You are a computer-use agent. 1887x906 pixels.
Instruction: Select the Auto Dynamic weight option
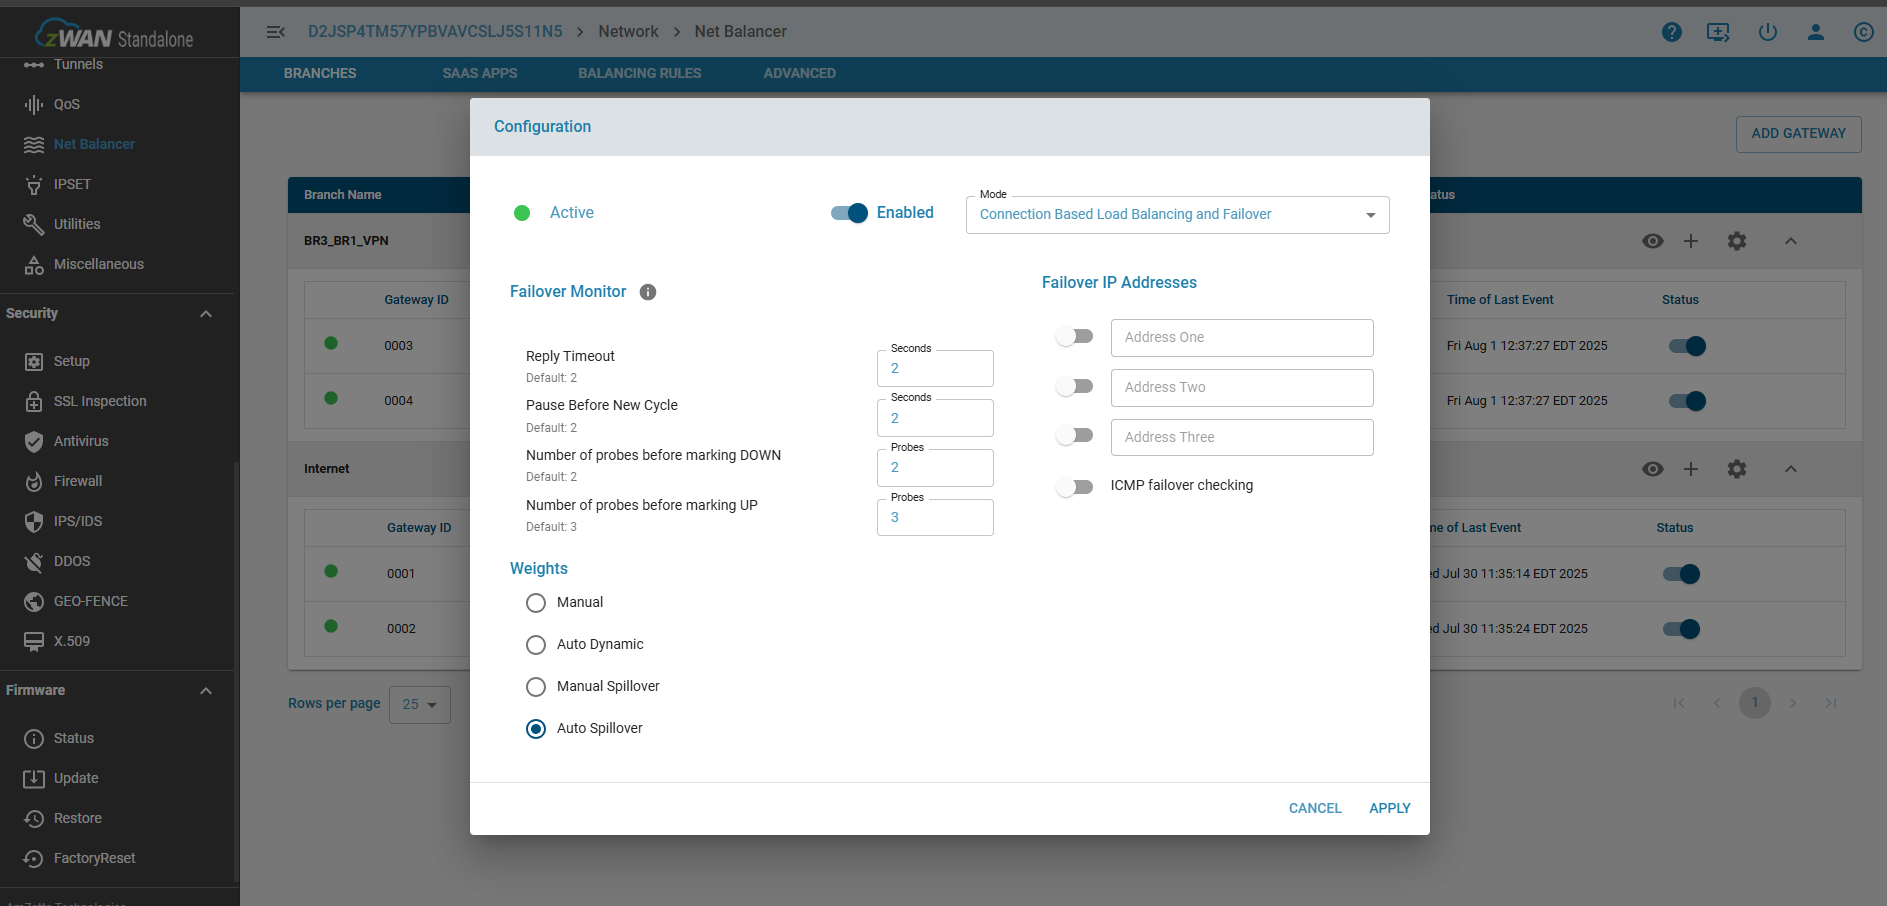(x=536, y=645)
